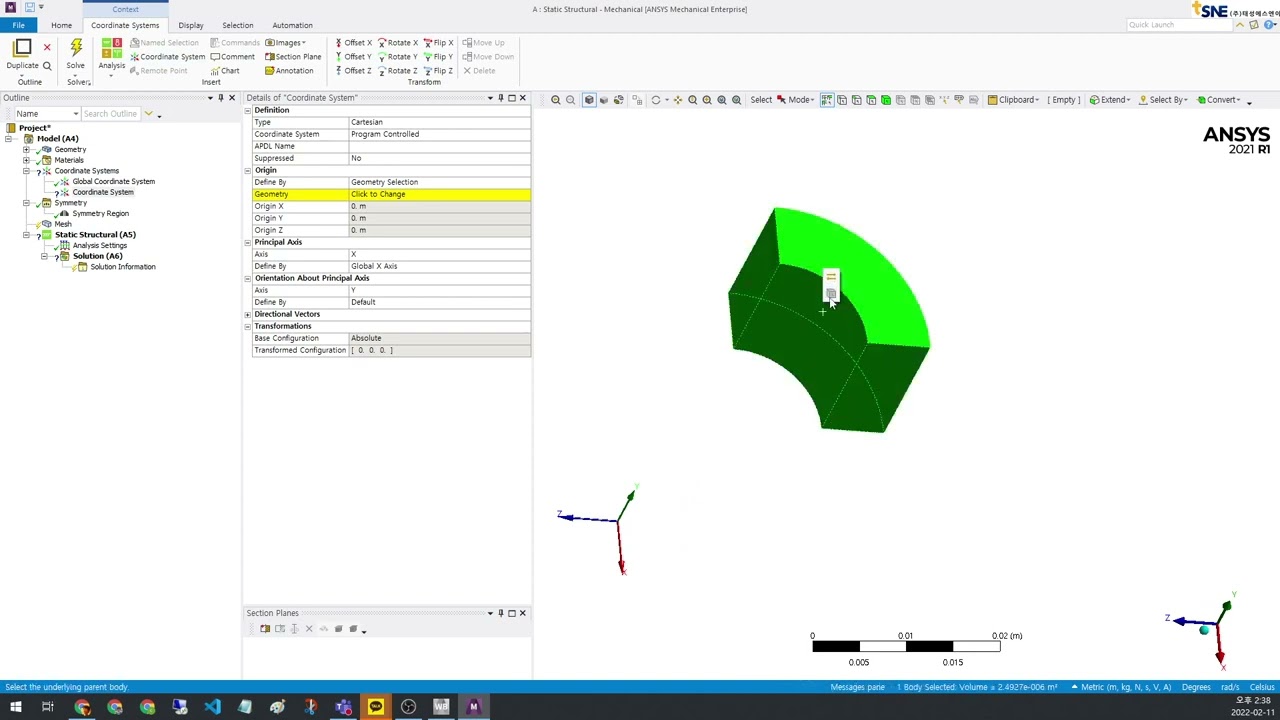Viewport: 1280px width, 720px height.
Task: Open the Context tab
Action: (x=125, y=9)
